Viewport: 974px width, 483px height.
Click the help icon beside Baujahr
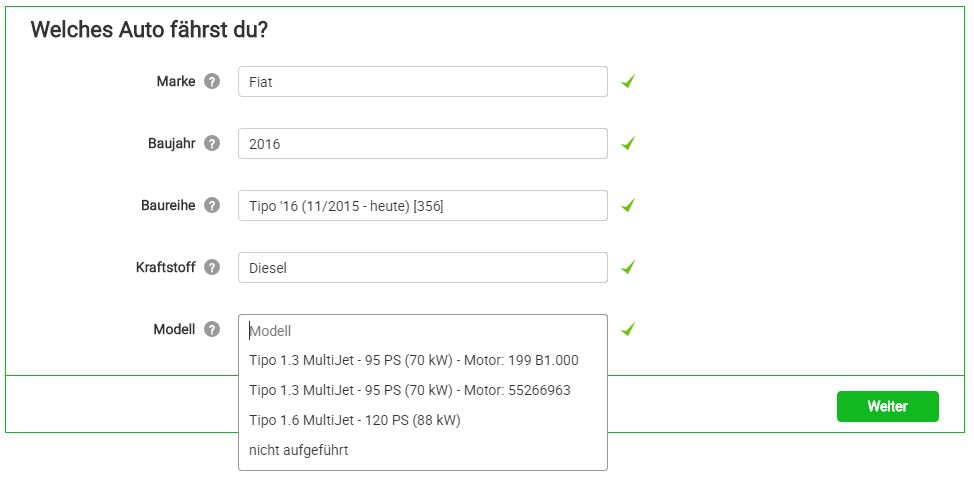(x=211, y=144)
